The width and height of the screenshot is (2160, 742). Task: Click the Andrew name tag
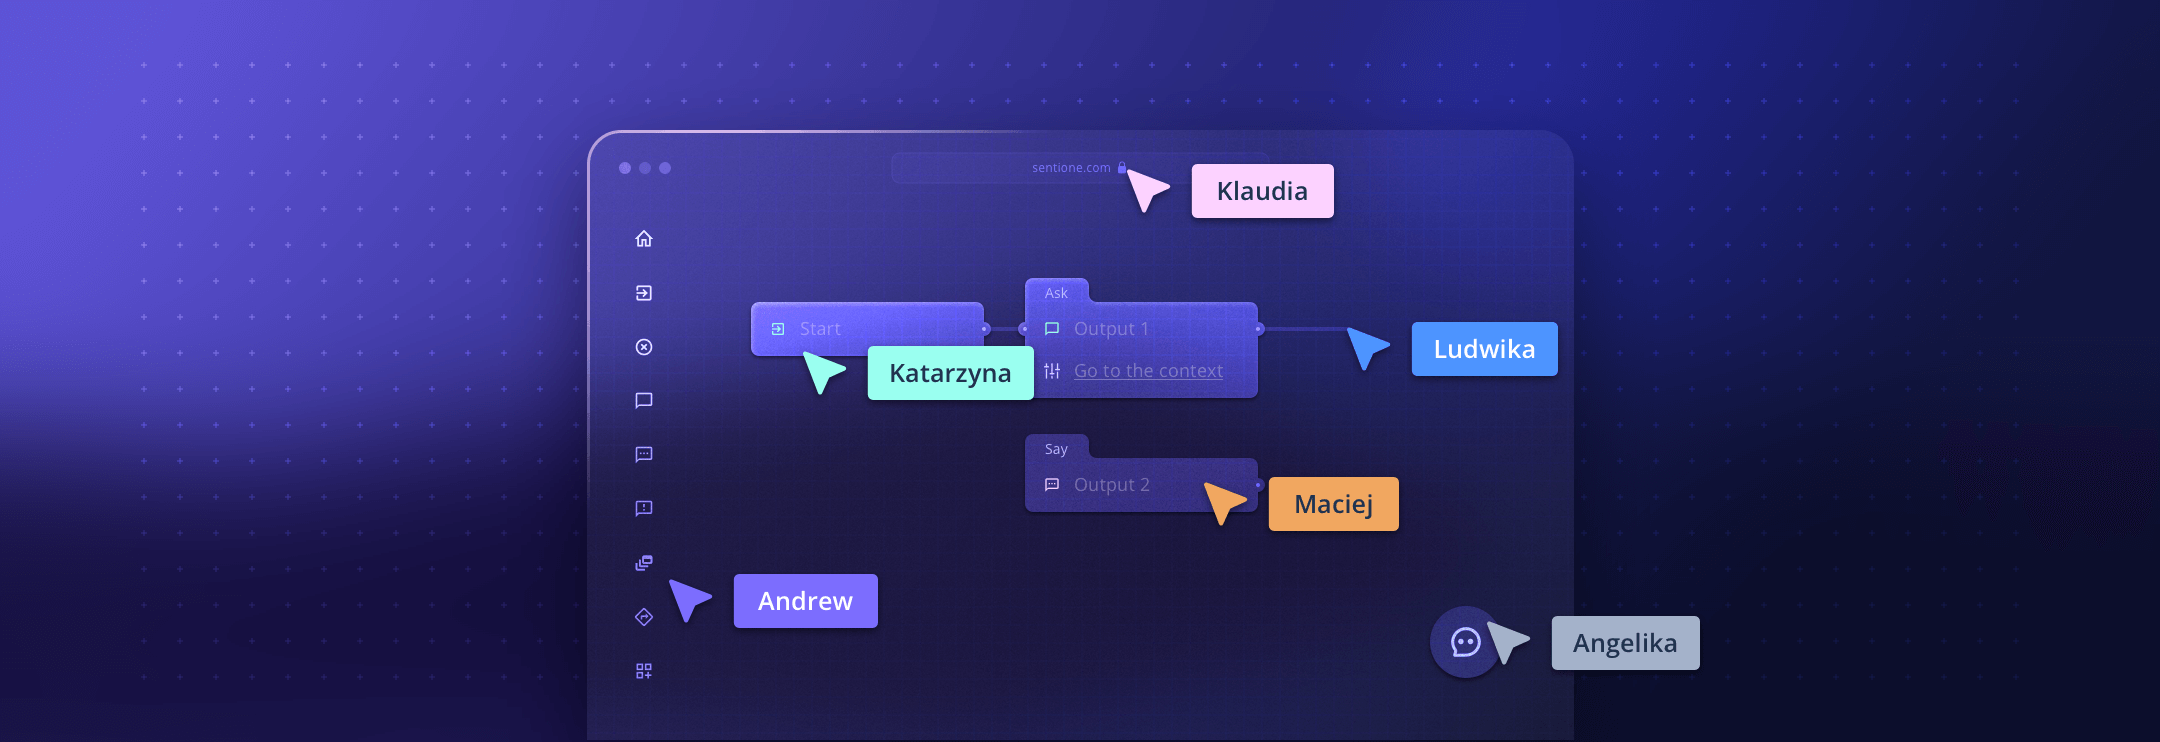pos(805,601)
